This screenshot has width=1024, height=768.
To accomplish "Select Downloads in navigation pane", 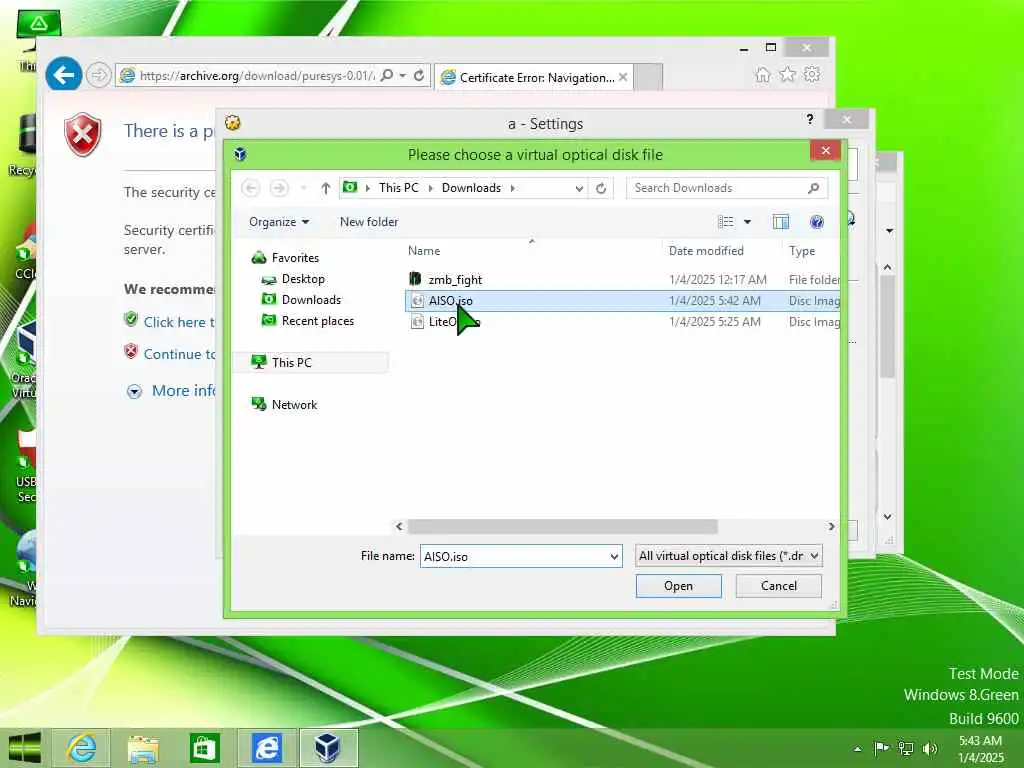I will [311, 300].
